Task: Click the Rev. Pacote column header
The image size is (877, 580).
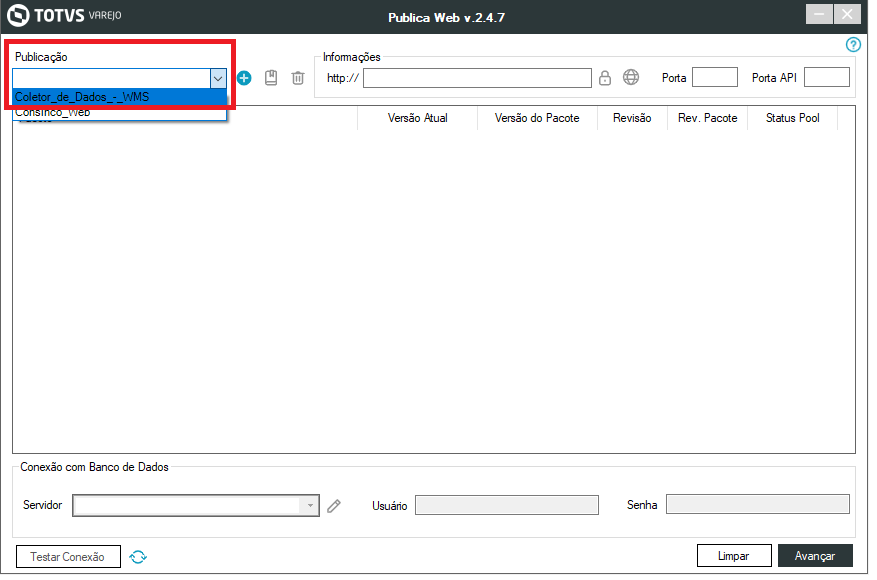Action: pos(708,118)
